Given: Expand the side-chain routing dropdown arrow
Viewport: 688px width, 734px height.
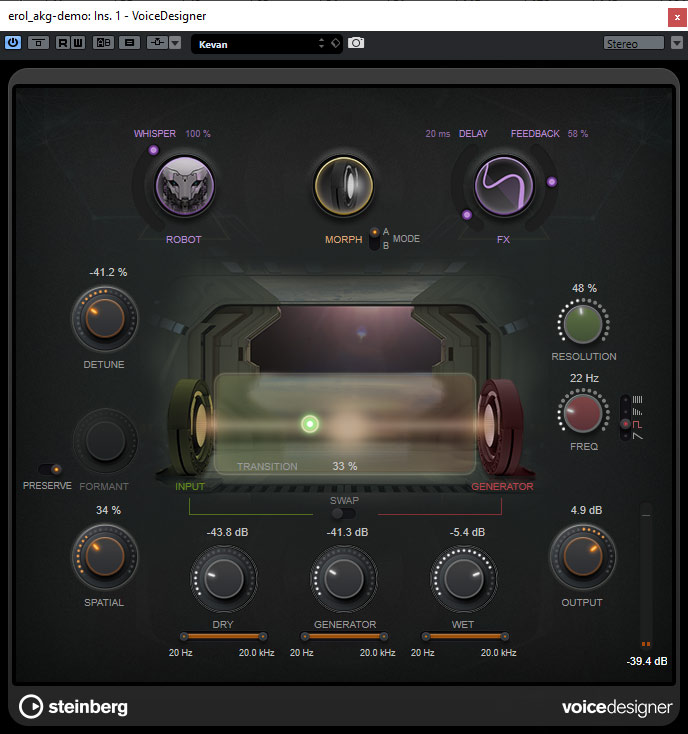Looking at the screenshot, I should point(175,43).
